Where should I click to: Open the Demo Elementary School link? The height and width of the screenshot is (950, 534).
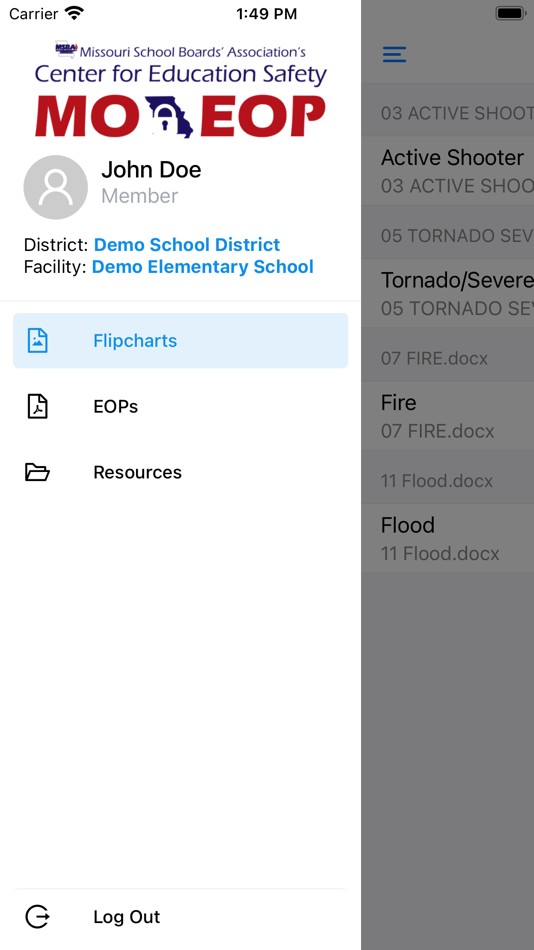tap(202, 267)
